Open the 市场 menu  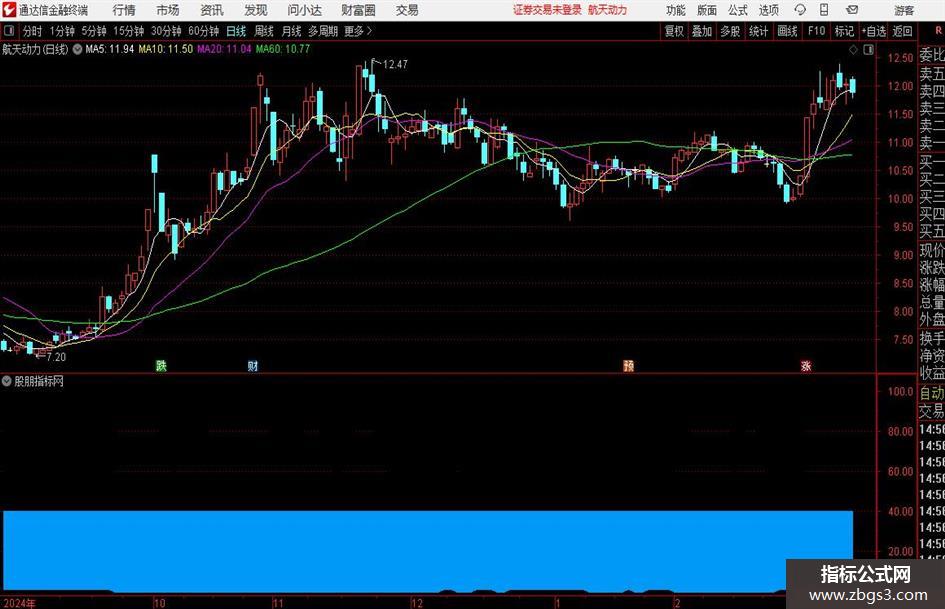[x=168, y=10]
